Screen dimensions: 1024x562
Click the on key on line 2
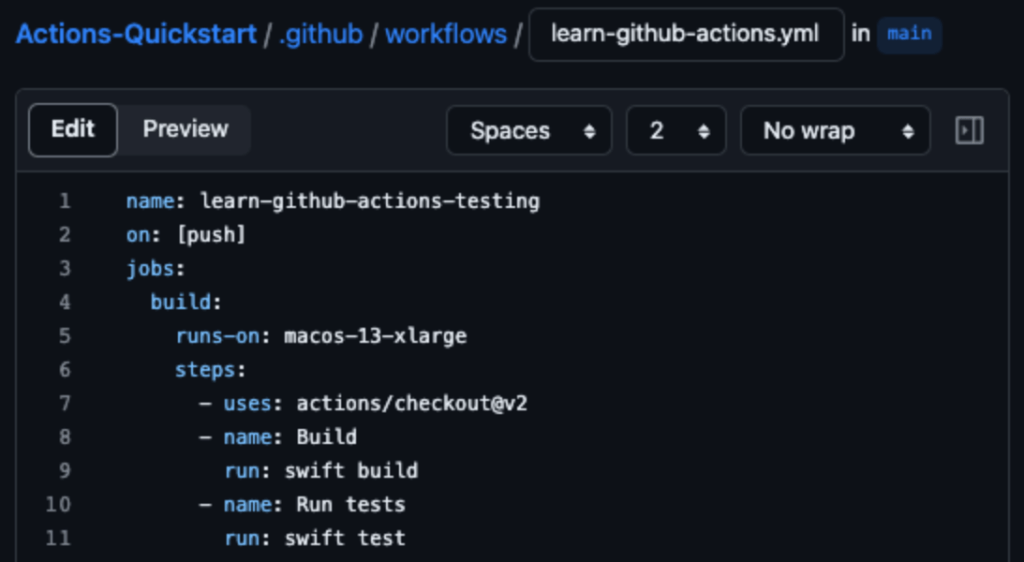click(138, 235)
